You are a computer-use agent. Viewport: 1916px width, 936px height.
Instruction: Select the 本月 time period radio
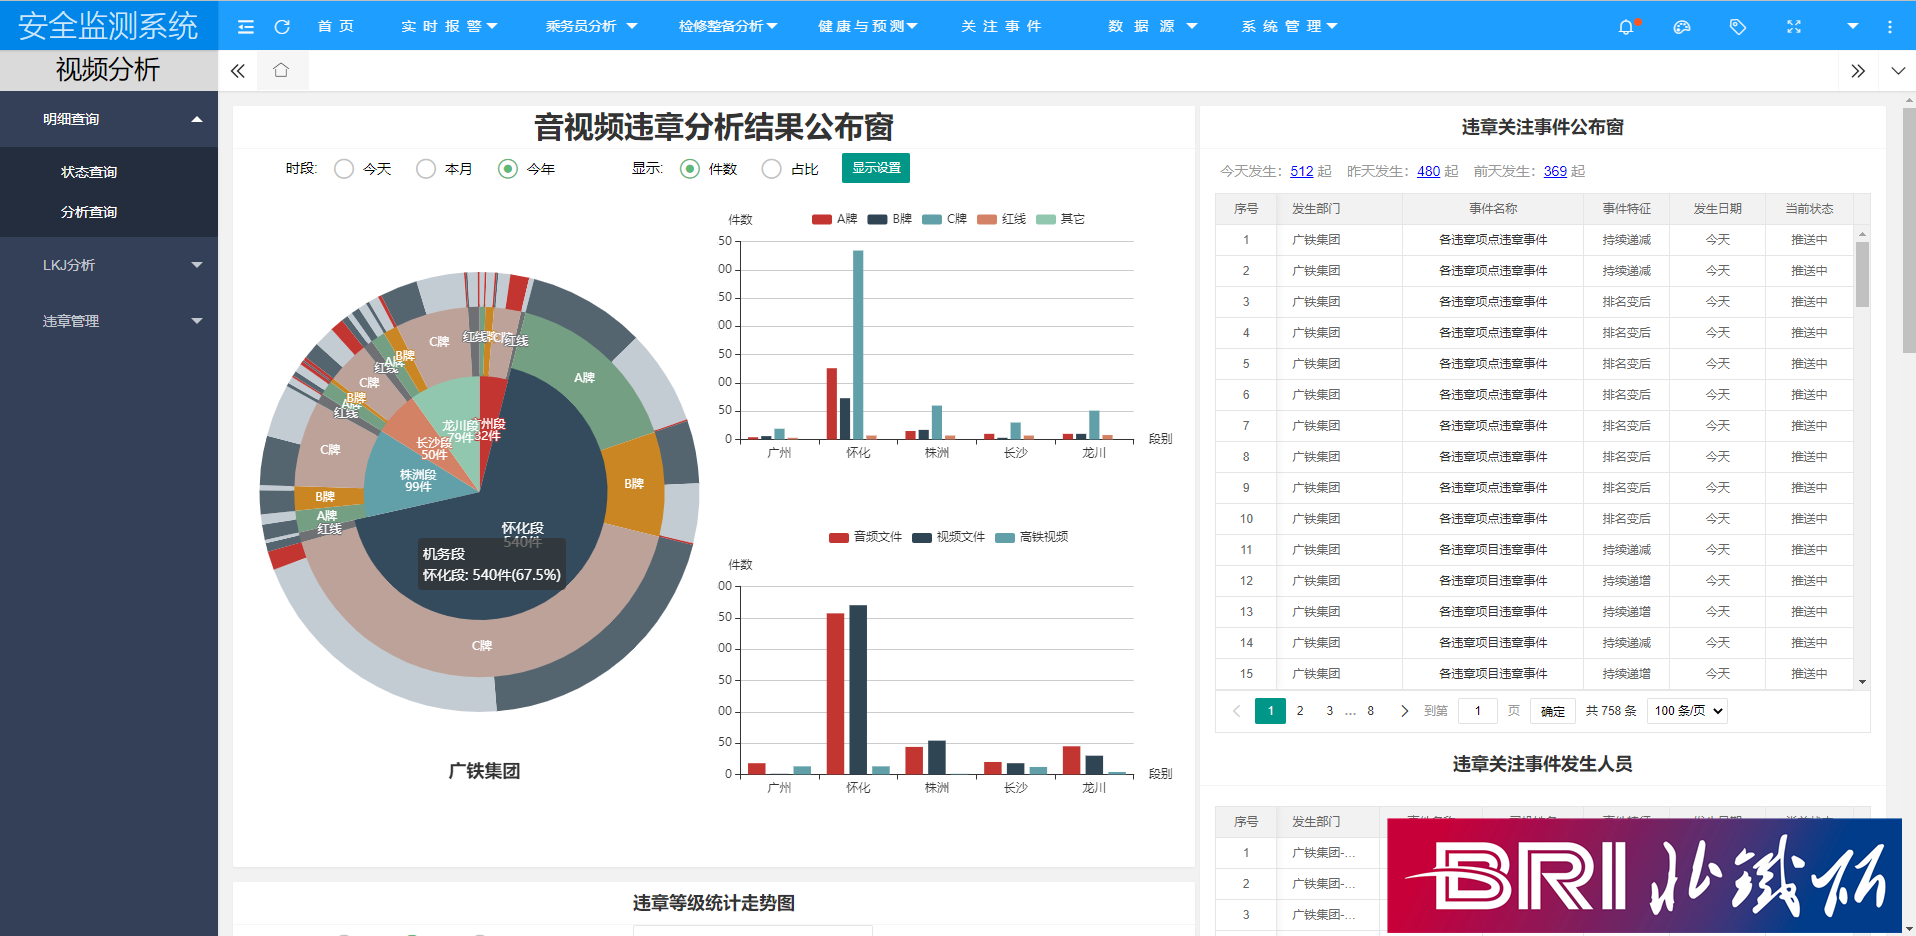point(426,169)
